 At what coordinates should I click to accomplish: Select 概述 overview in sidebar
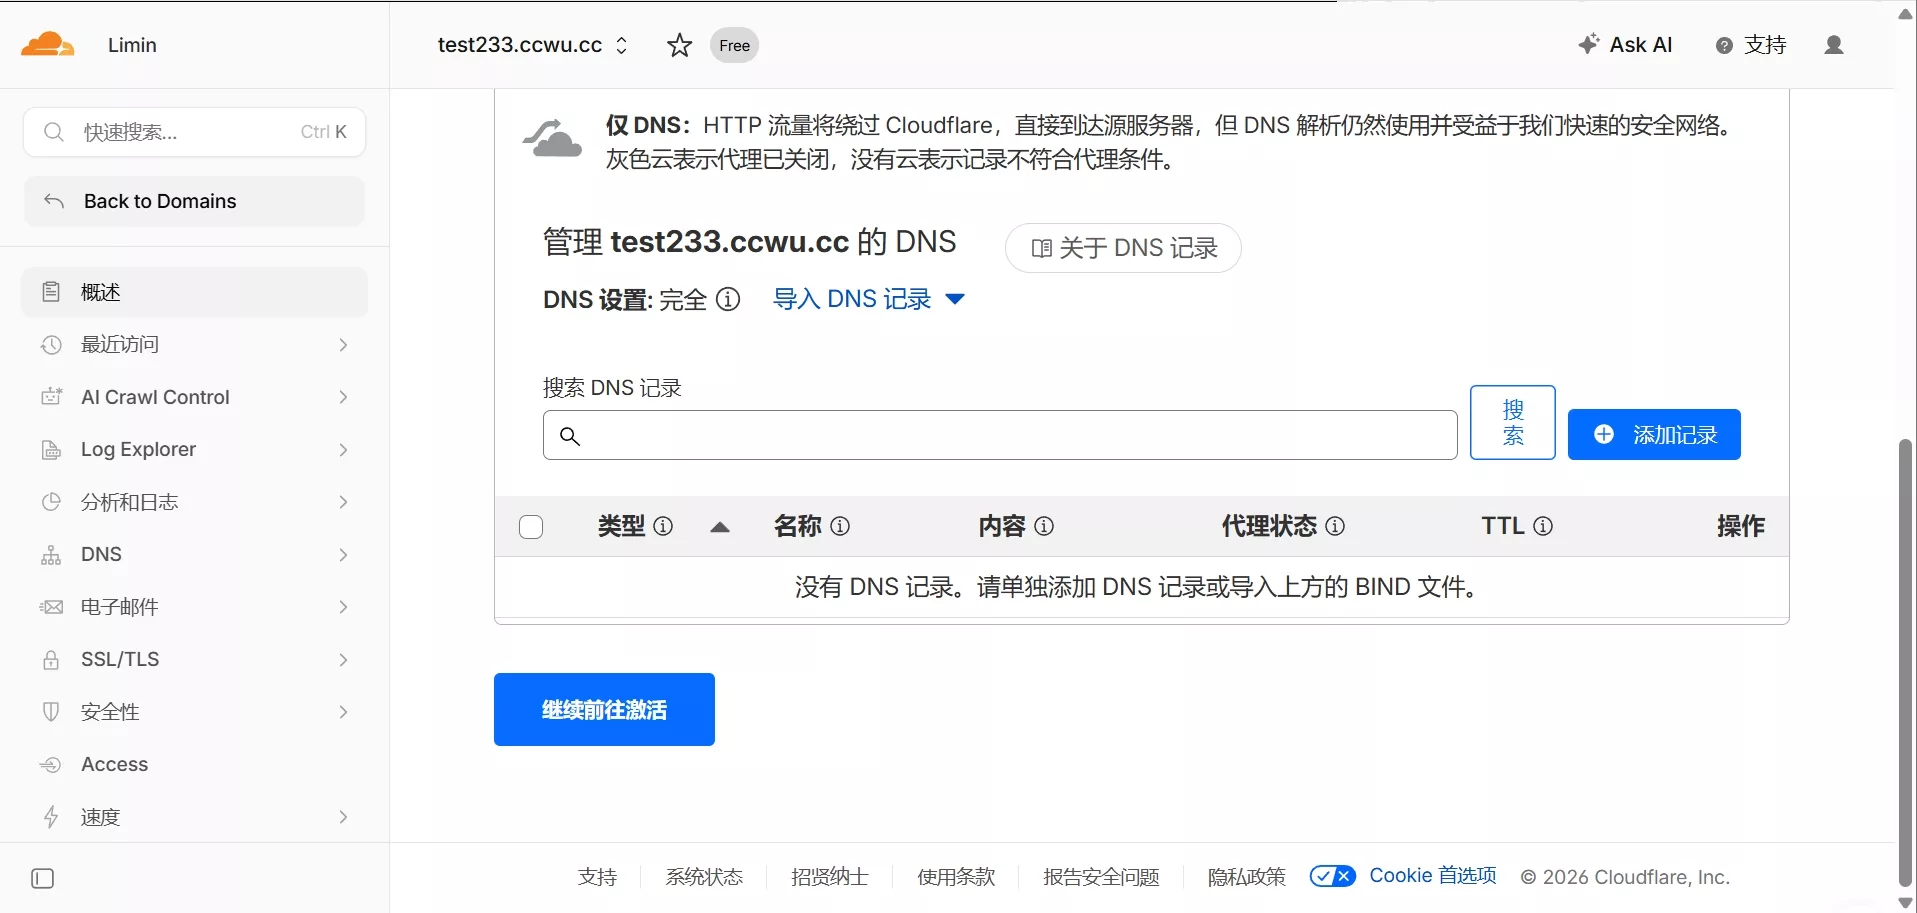[194, 292]
